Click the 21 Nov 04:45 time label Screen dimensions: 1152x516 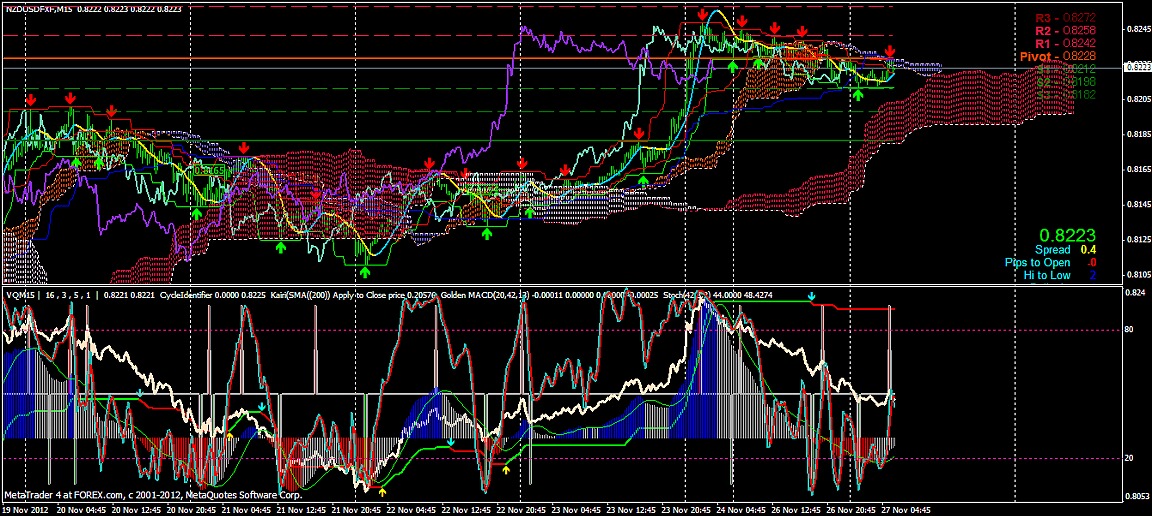246,509
